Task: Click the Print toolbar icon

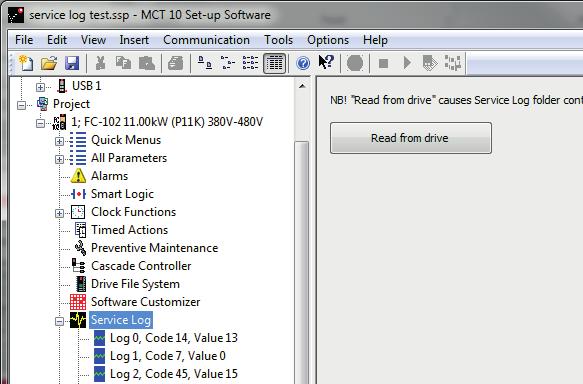Action: (175, 63)
